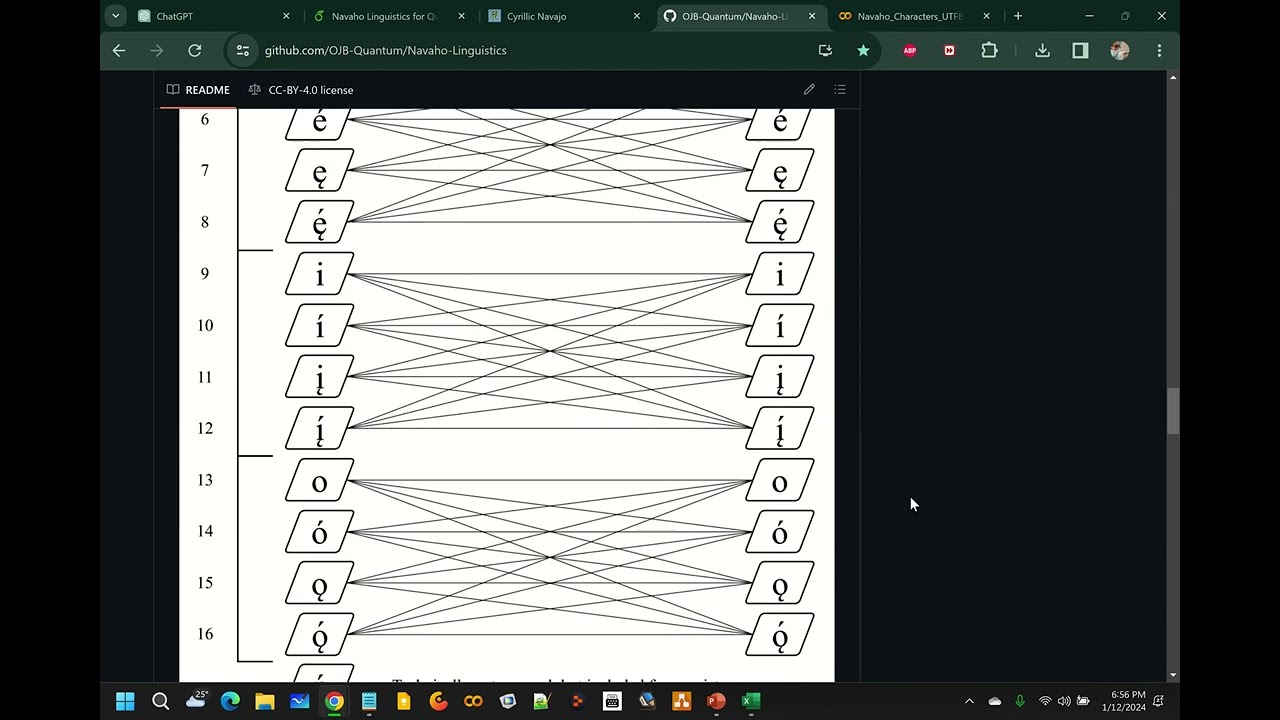This screenshot has width=1280, height=720.
Task: Edit the README with the pencil icon
Action: (809, 90)
